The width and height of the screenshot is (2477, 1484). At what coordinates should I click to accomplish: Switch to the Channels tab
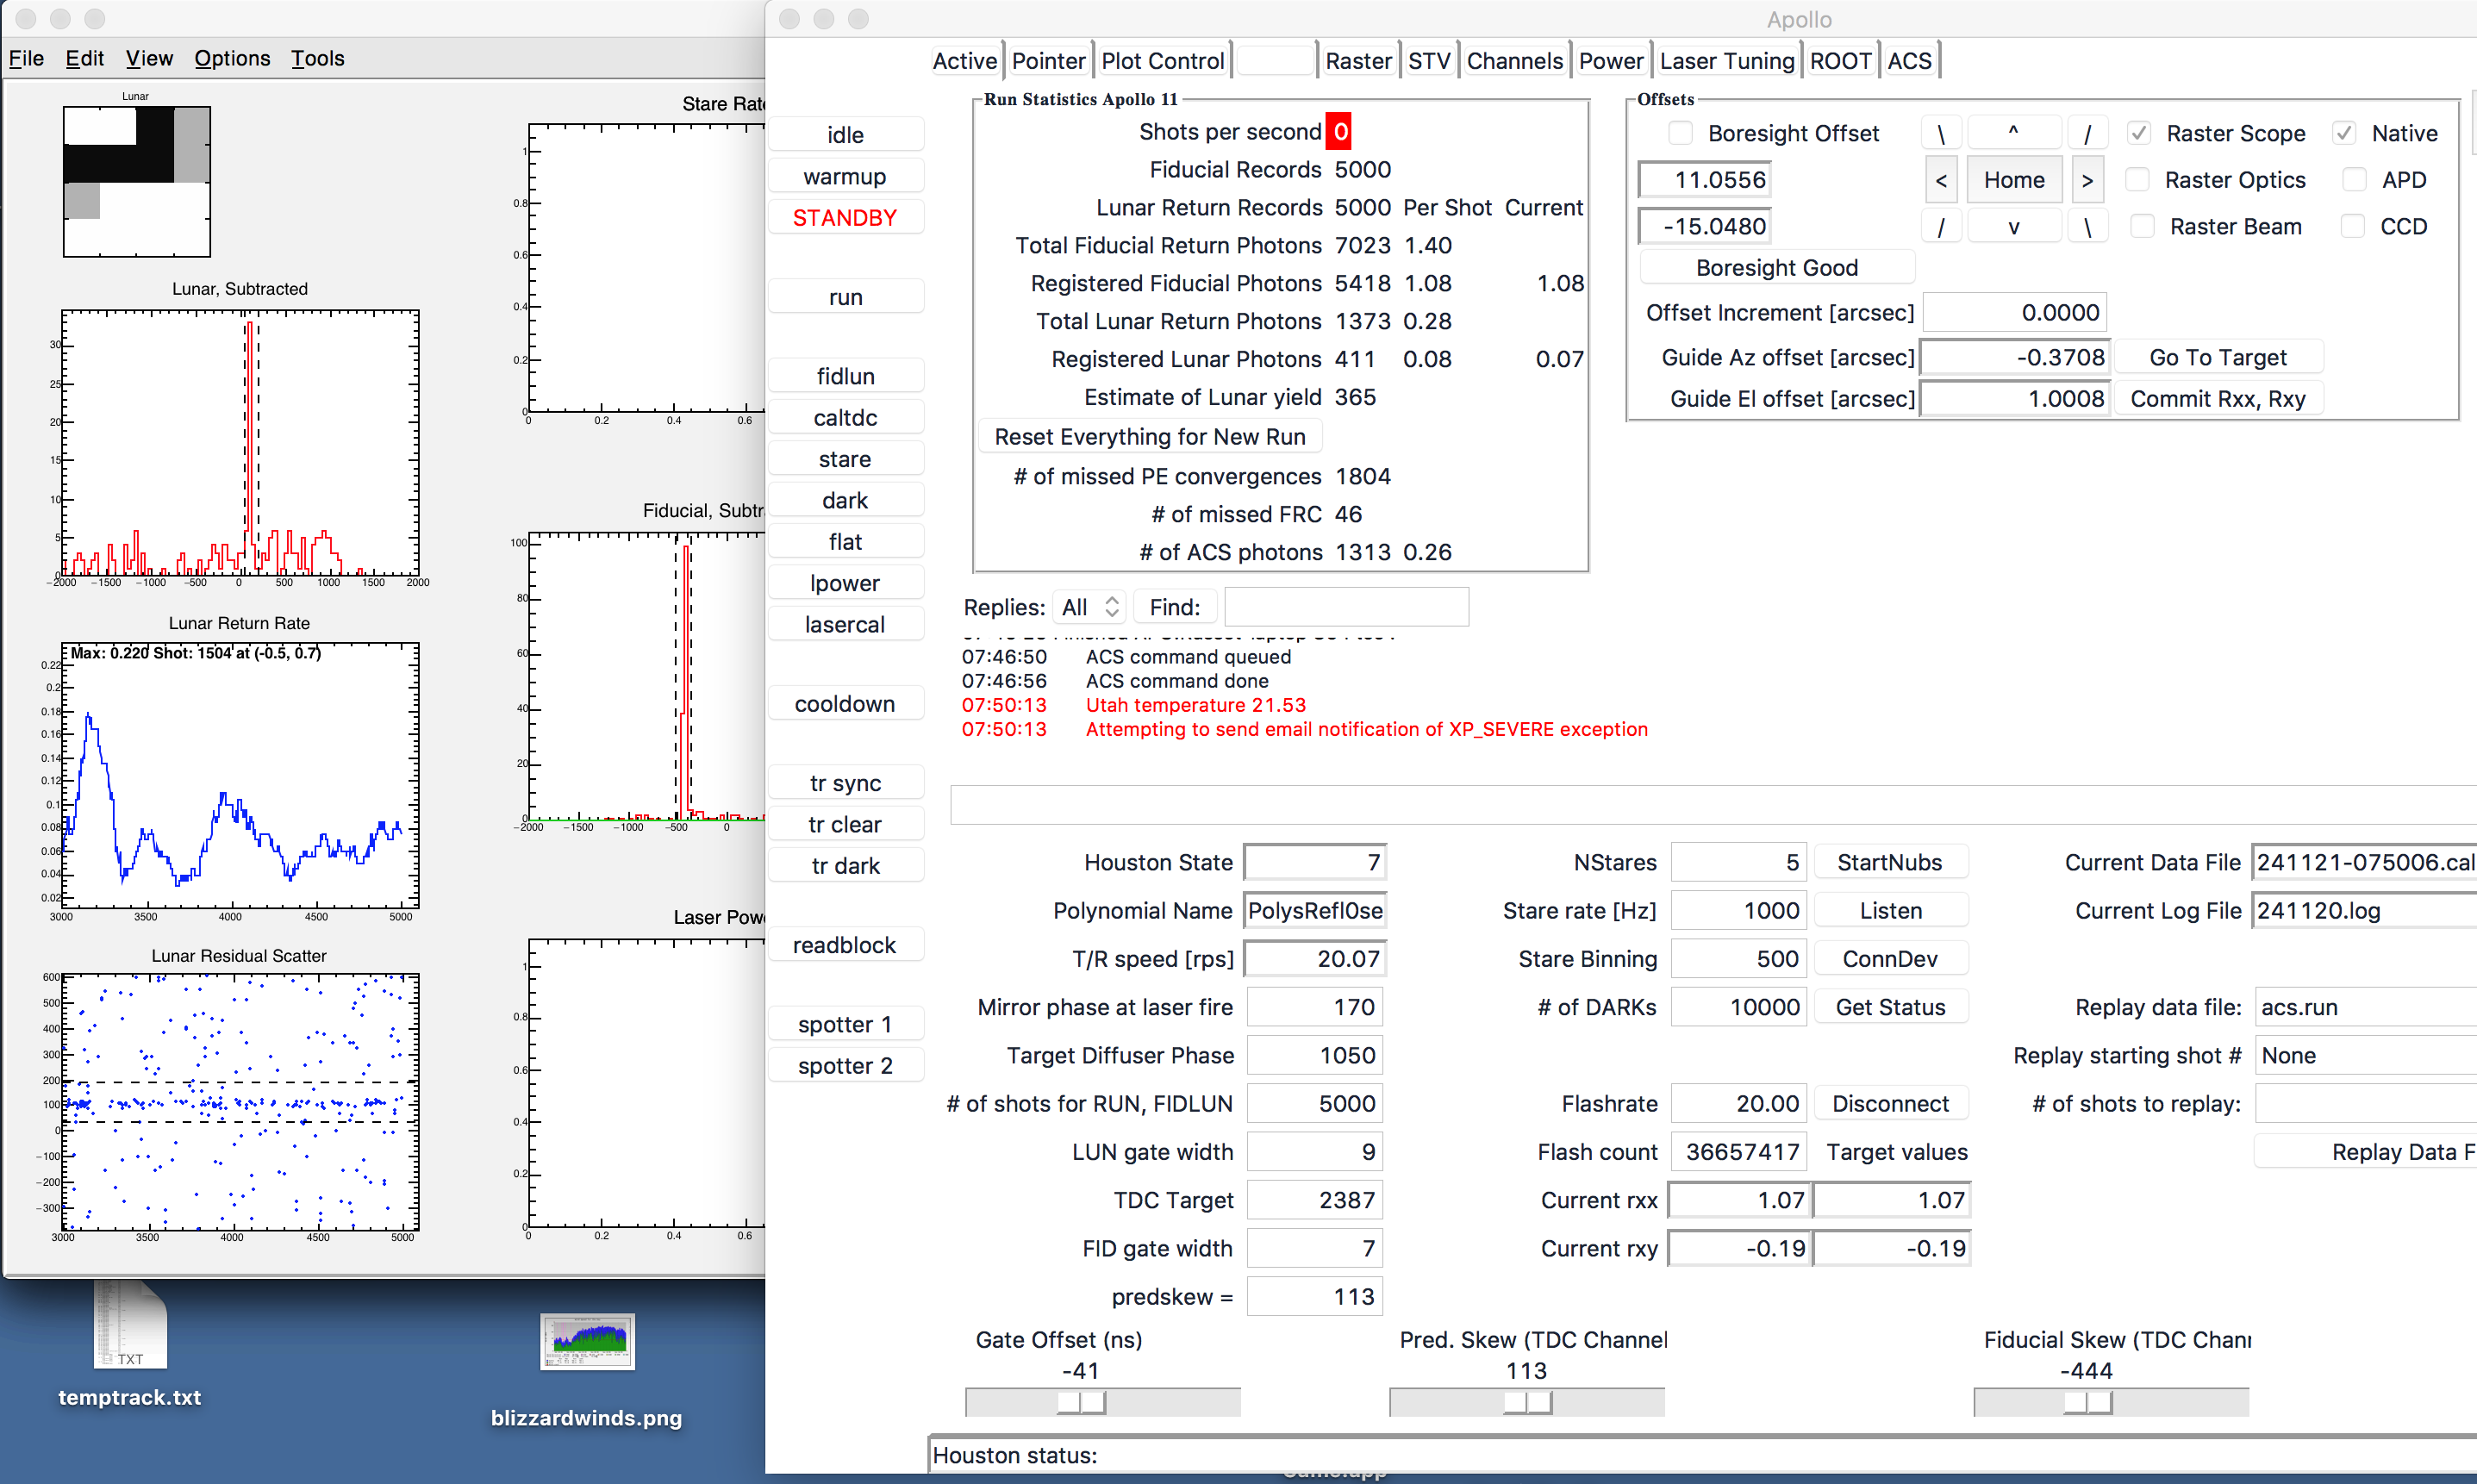click(x=1514, y=61)
